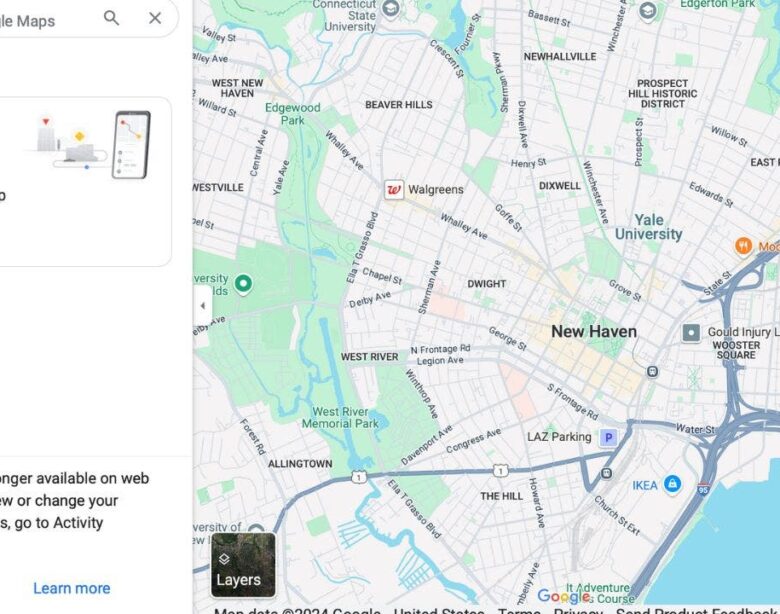Click the Learn more link
The height and width of the screenshot is (614, 780).
(x=72, y=588)
